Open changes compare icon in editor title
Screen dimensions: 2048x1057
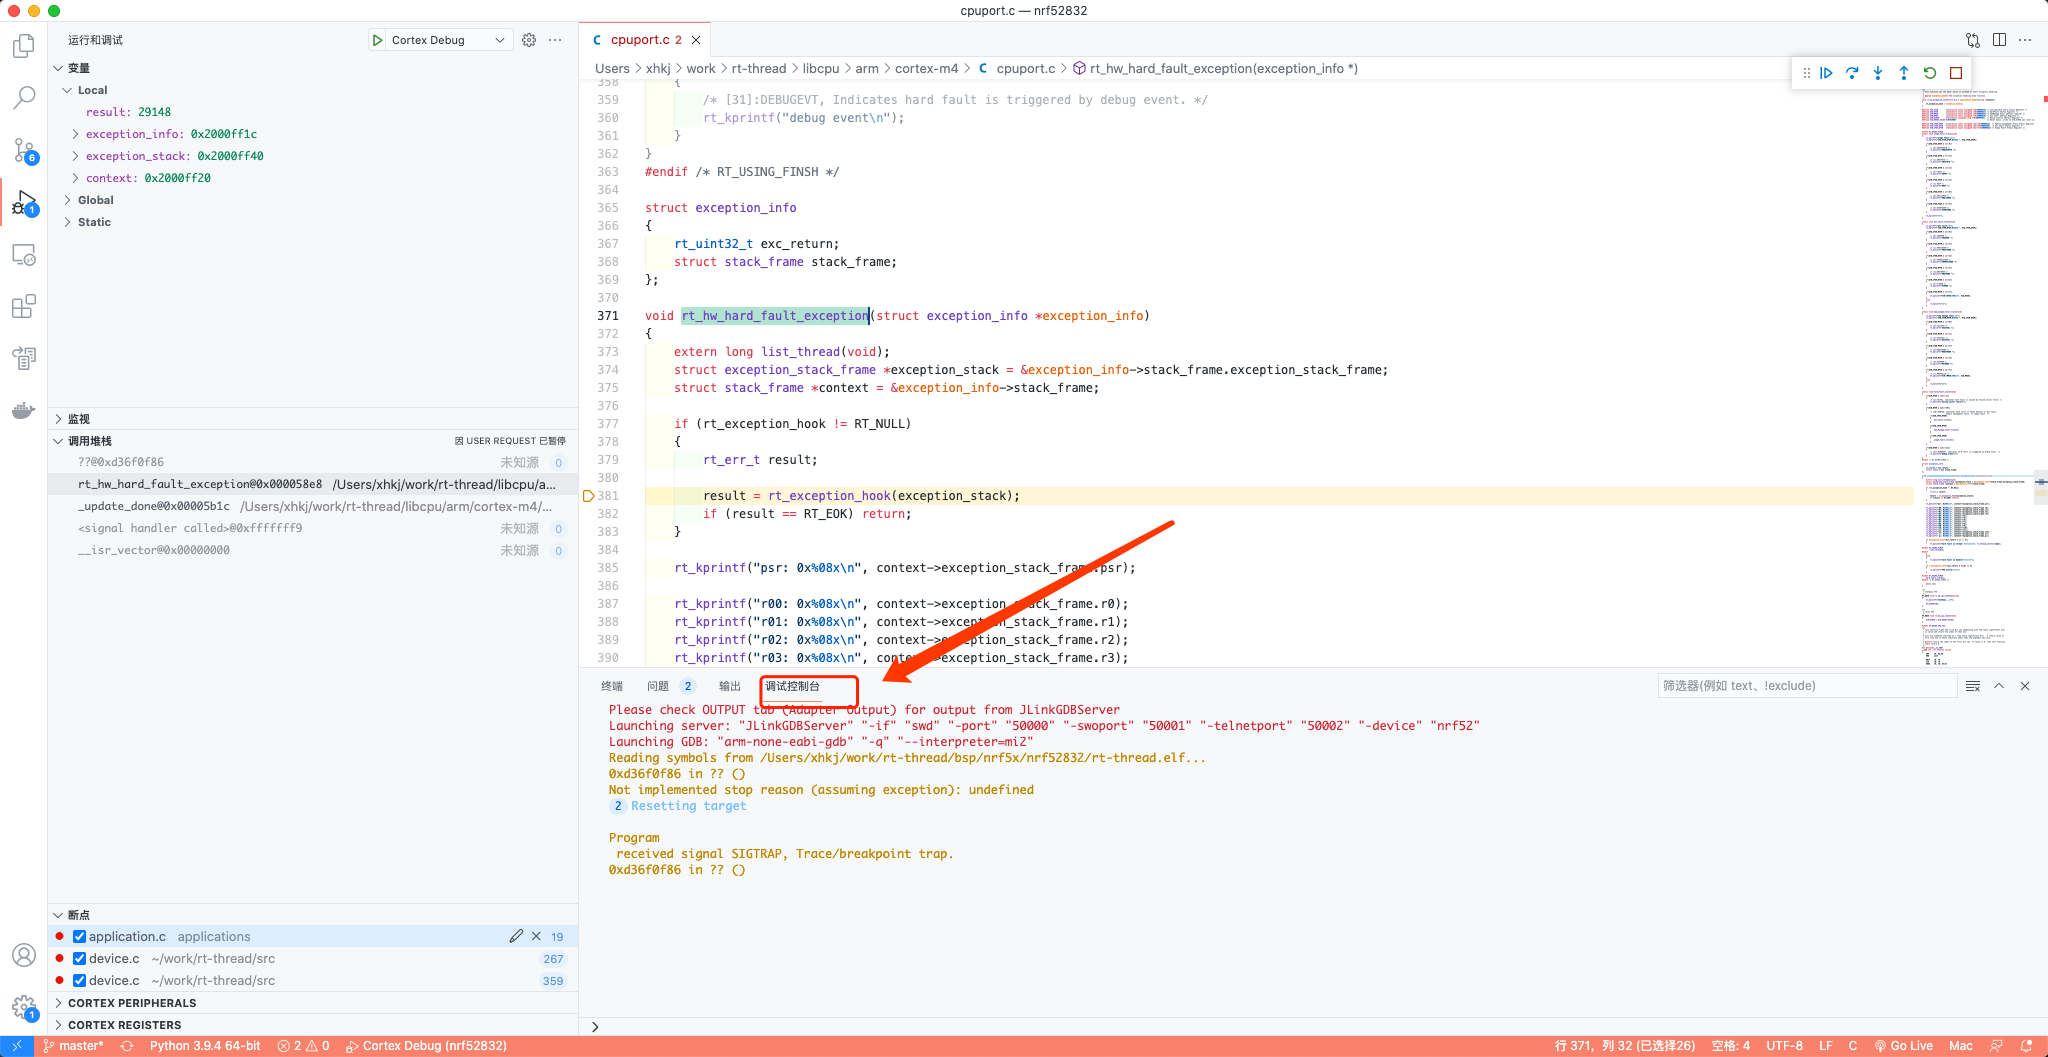click(x=1973, y=40)
